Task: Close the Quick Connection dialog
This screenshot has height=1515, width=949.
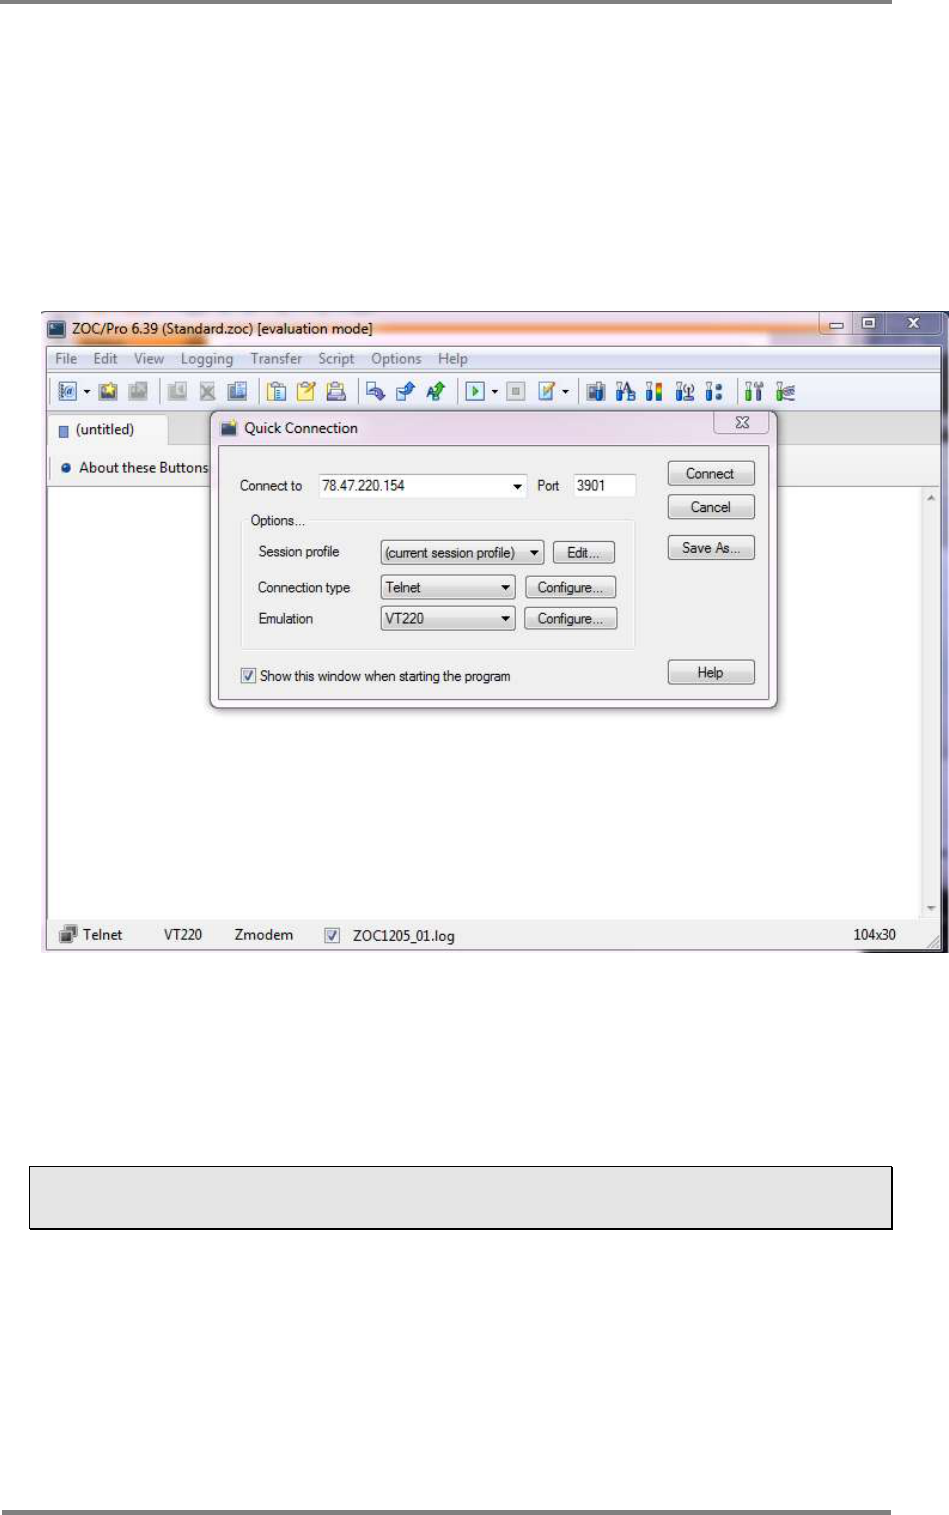Action: click(x=741, y=423)
